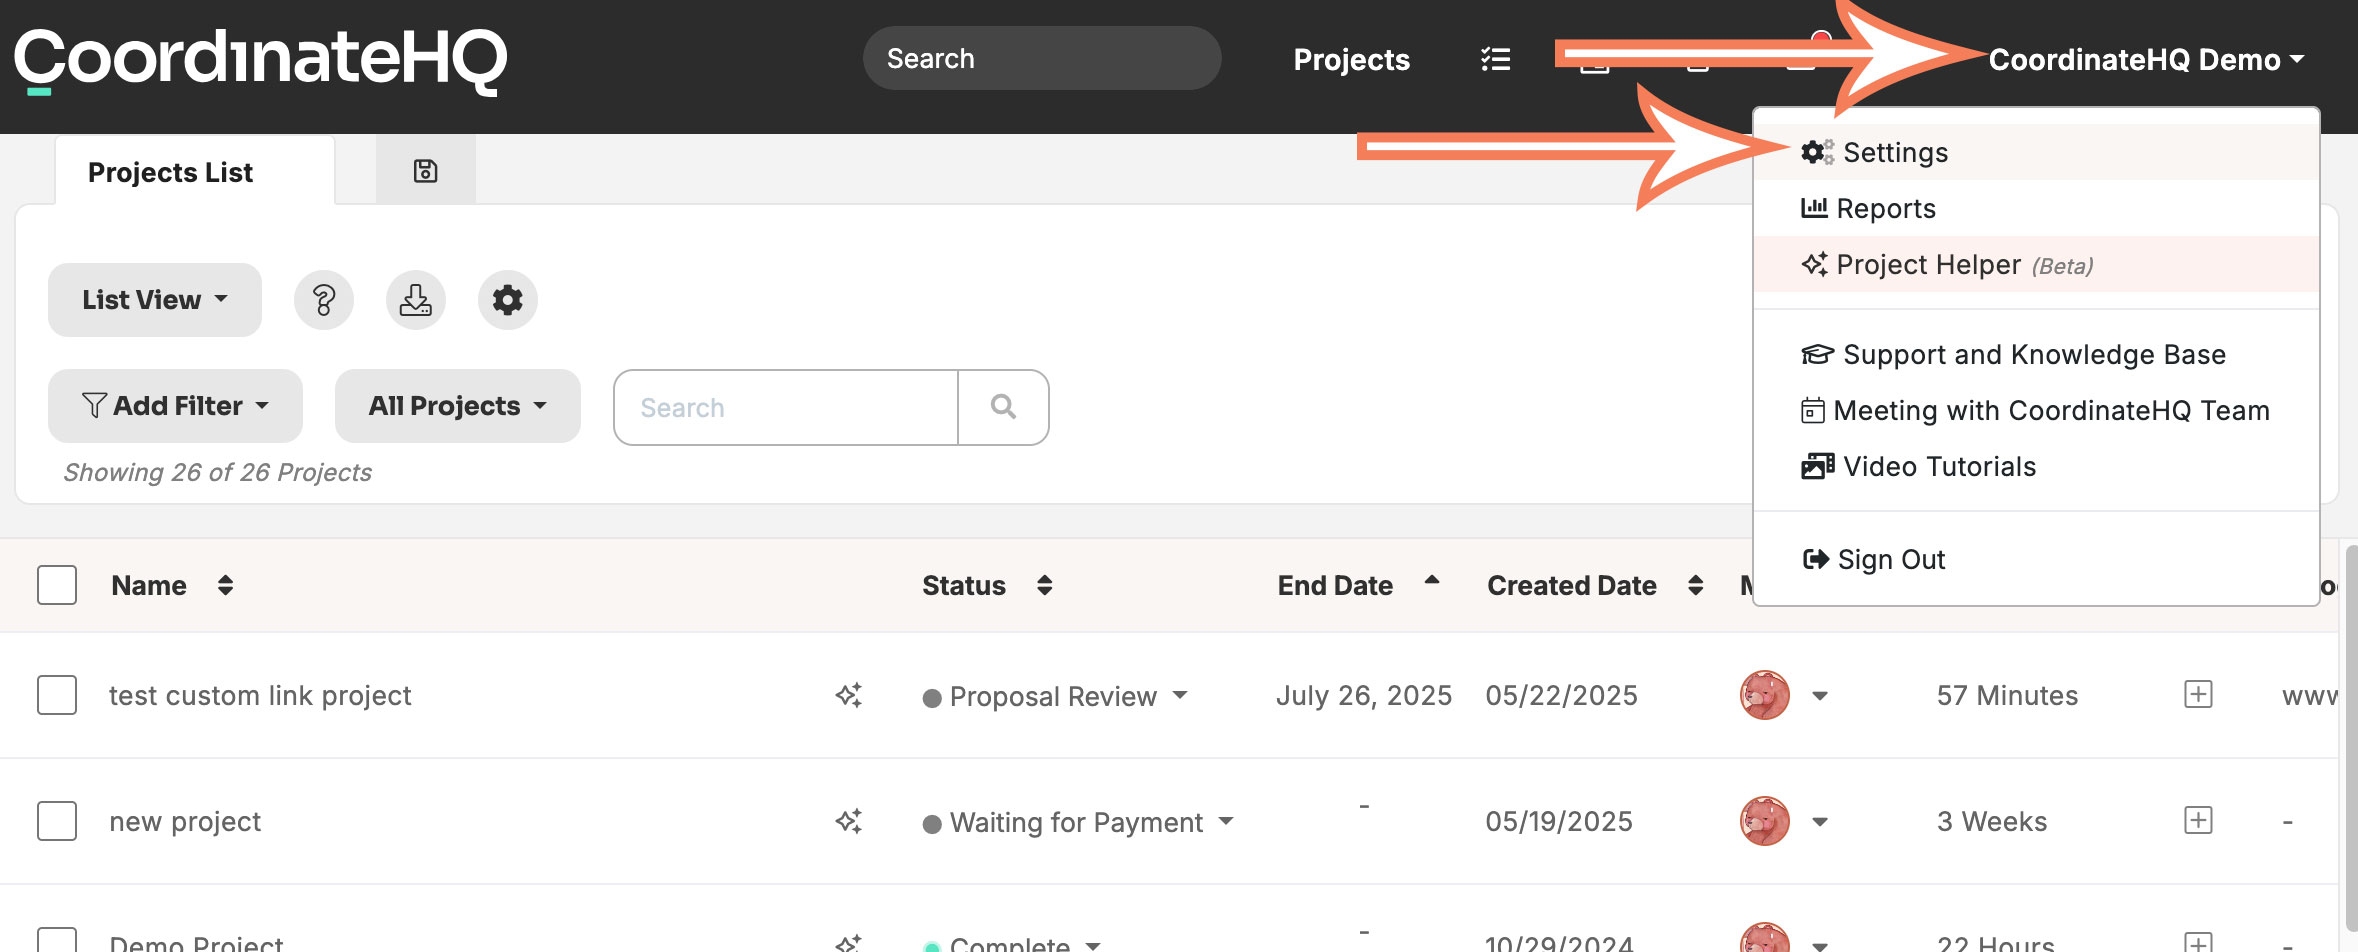This screenshot has width=2358, height=952.
Task: Click the save view icon tab
Action: pyautogui.click(x=425, y=171)
